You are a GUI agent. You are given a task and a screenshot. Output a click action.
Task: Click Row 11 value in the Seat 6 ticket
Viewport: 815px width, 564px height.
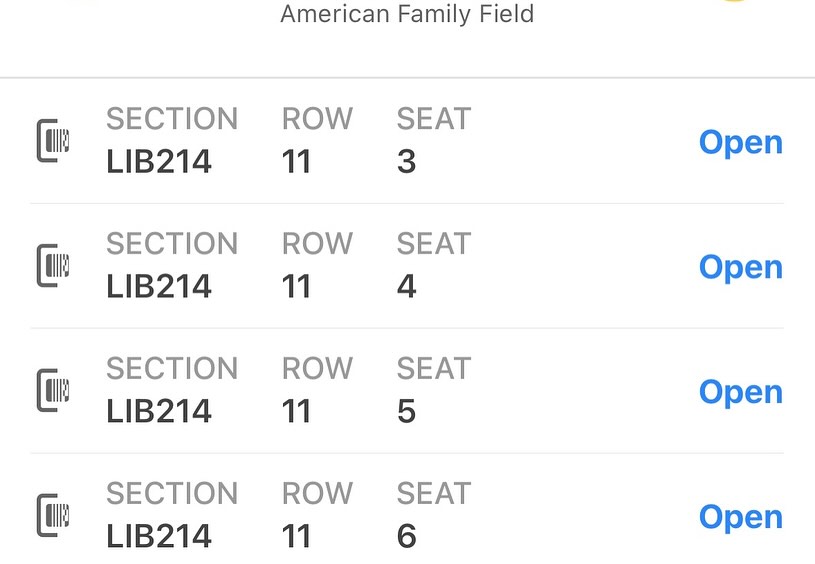[297, 536]
